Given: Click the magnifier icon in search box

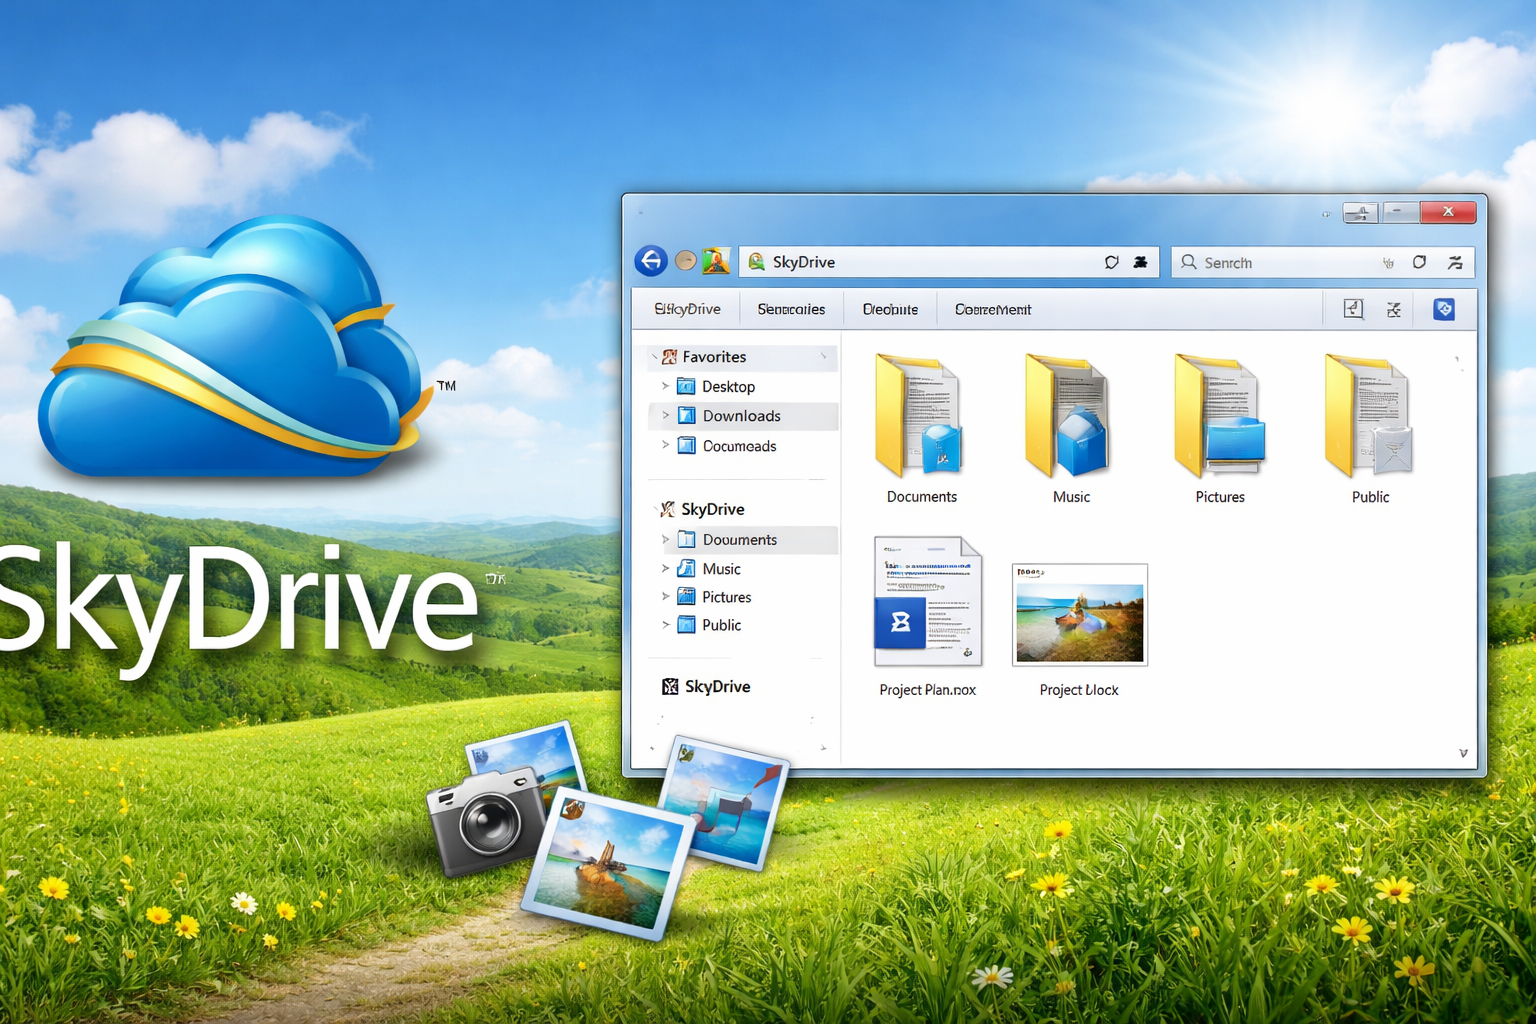Looking at the screenshot, I should [1189, 262].
